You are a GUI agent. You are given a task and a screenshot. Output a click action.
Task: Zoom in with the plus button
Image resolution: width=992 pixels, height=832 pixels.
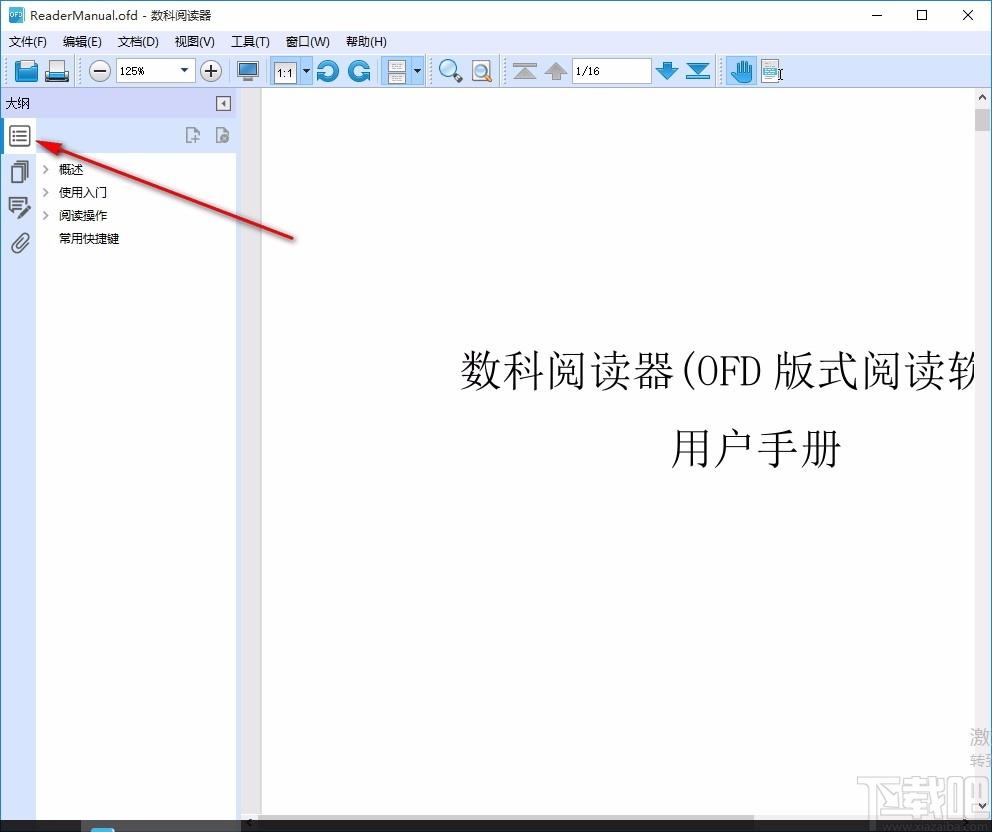[211, 71]
